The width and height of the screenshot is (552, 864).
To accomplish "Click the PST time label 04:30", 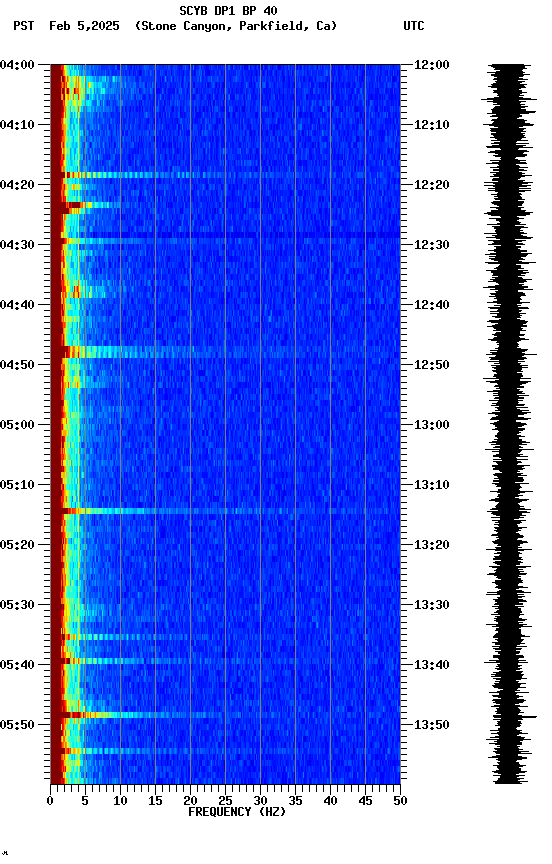I will [17, 245].
